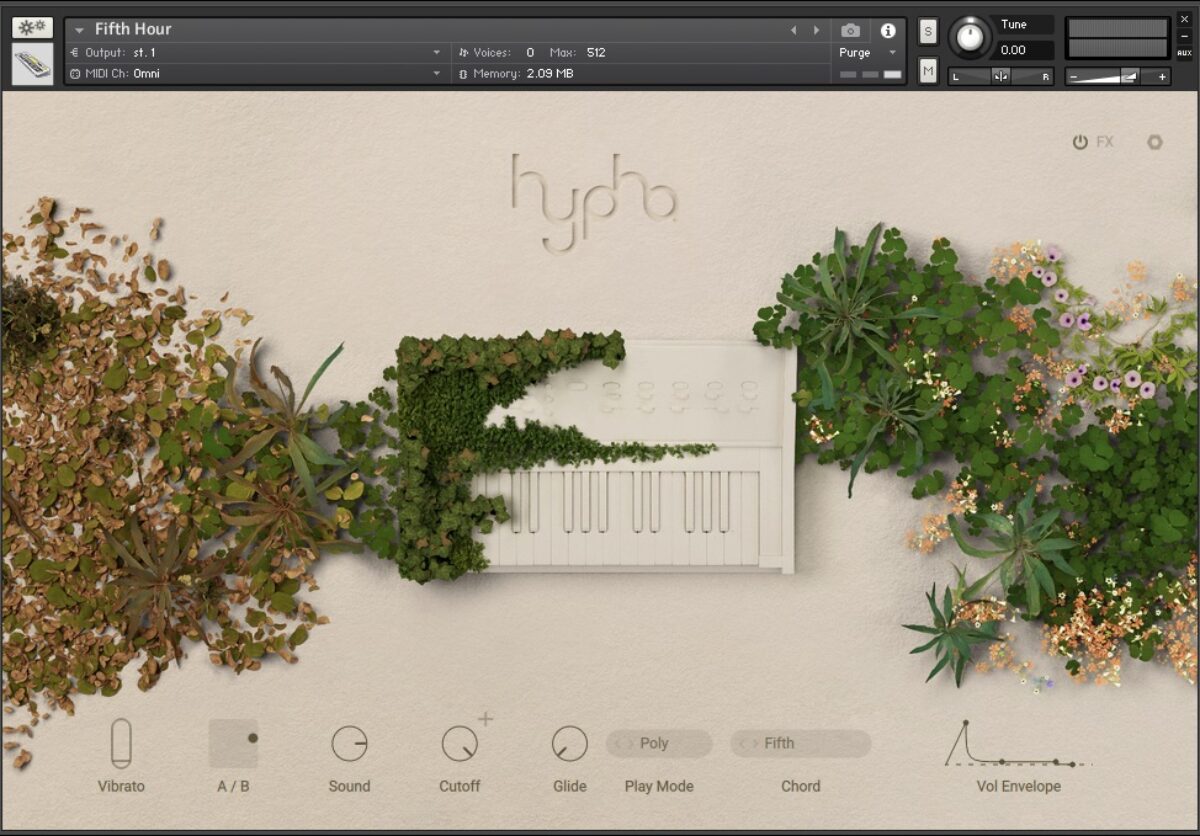1200x836 pixels.
Task: Click the Chord label
Action: (801, 786)
